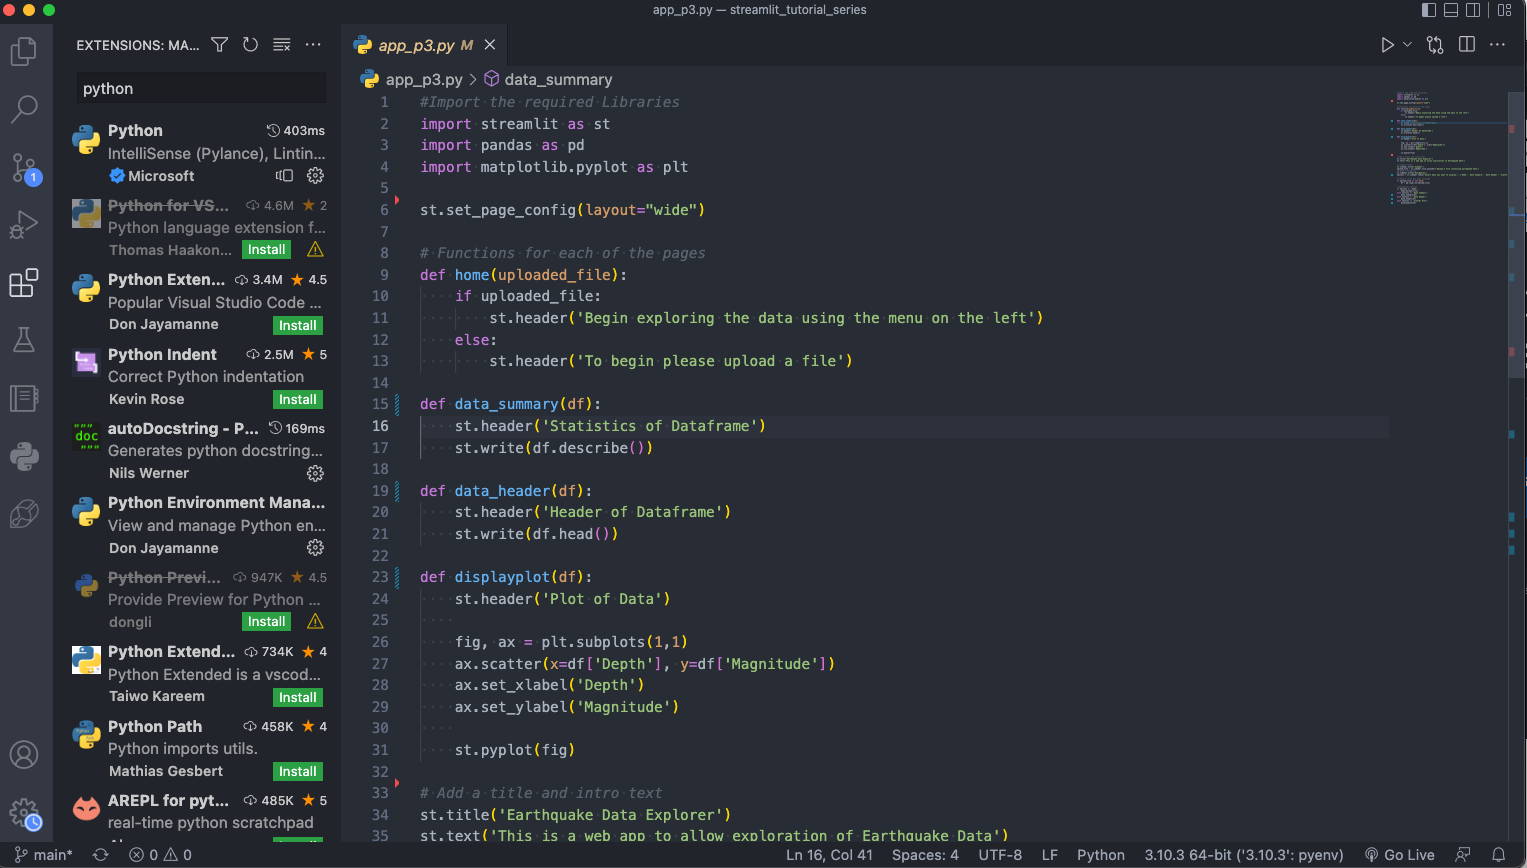Click line number 16 in the gutter

[x=380, y=426]
